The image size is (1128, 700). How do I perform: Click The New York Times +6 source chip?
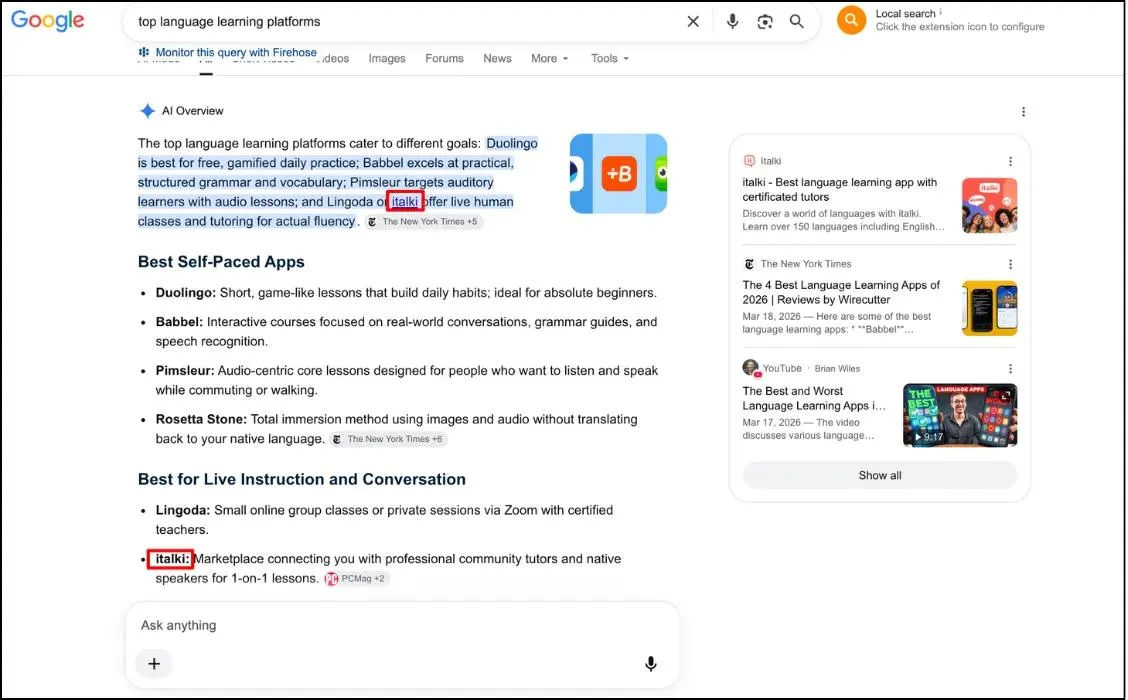click(x=388, y=439)
